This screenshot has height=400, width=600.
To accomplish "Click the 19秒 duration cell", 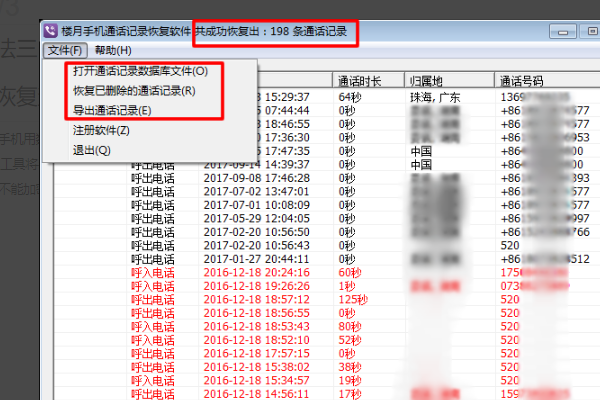I will click(350, 381).
